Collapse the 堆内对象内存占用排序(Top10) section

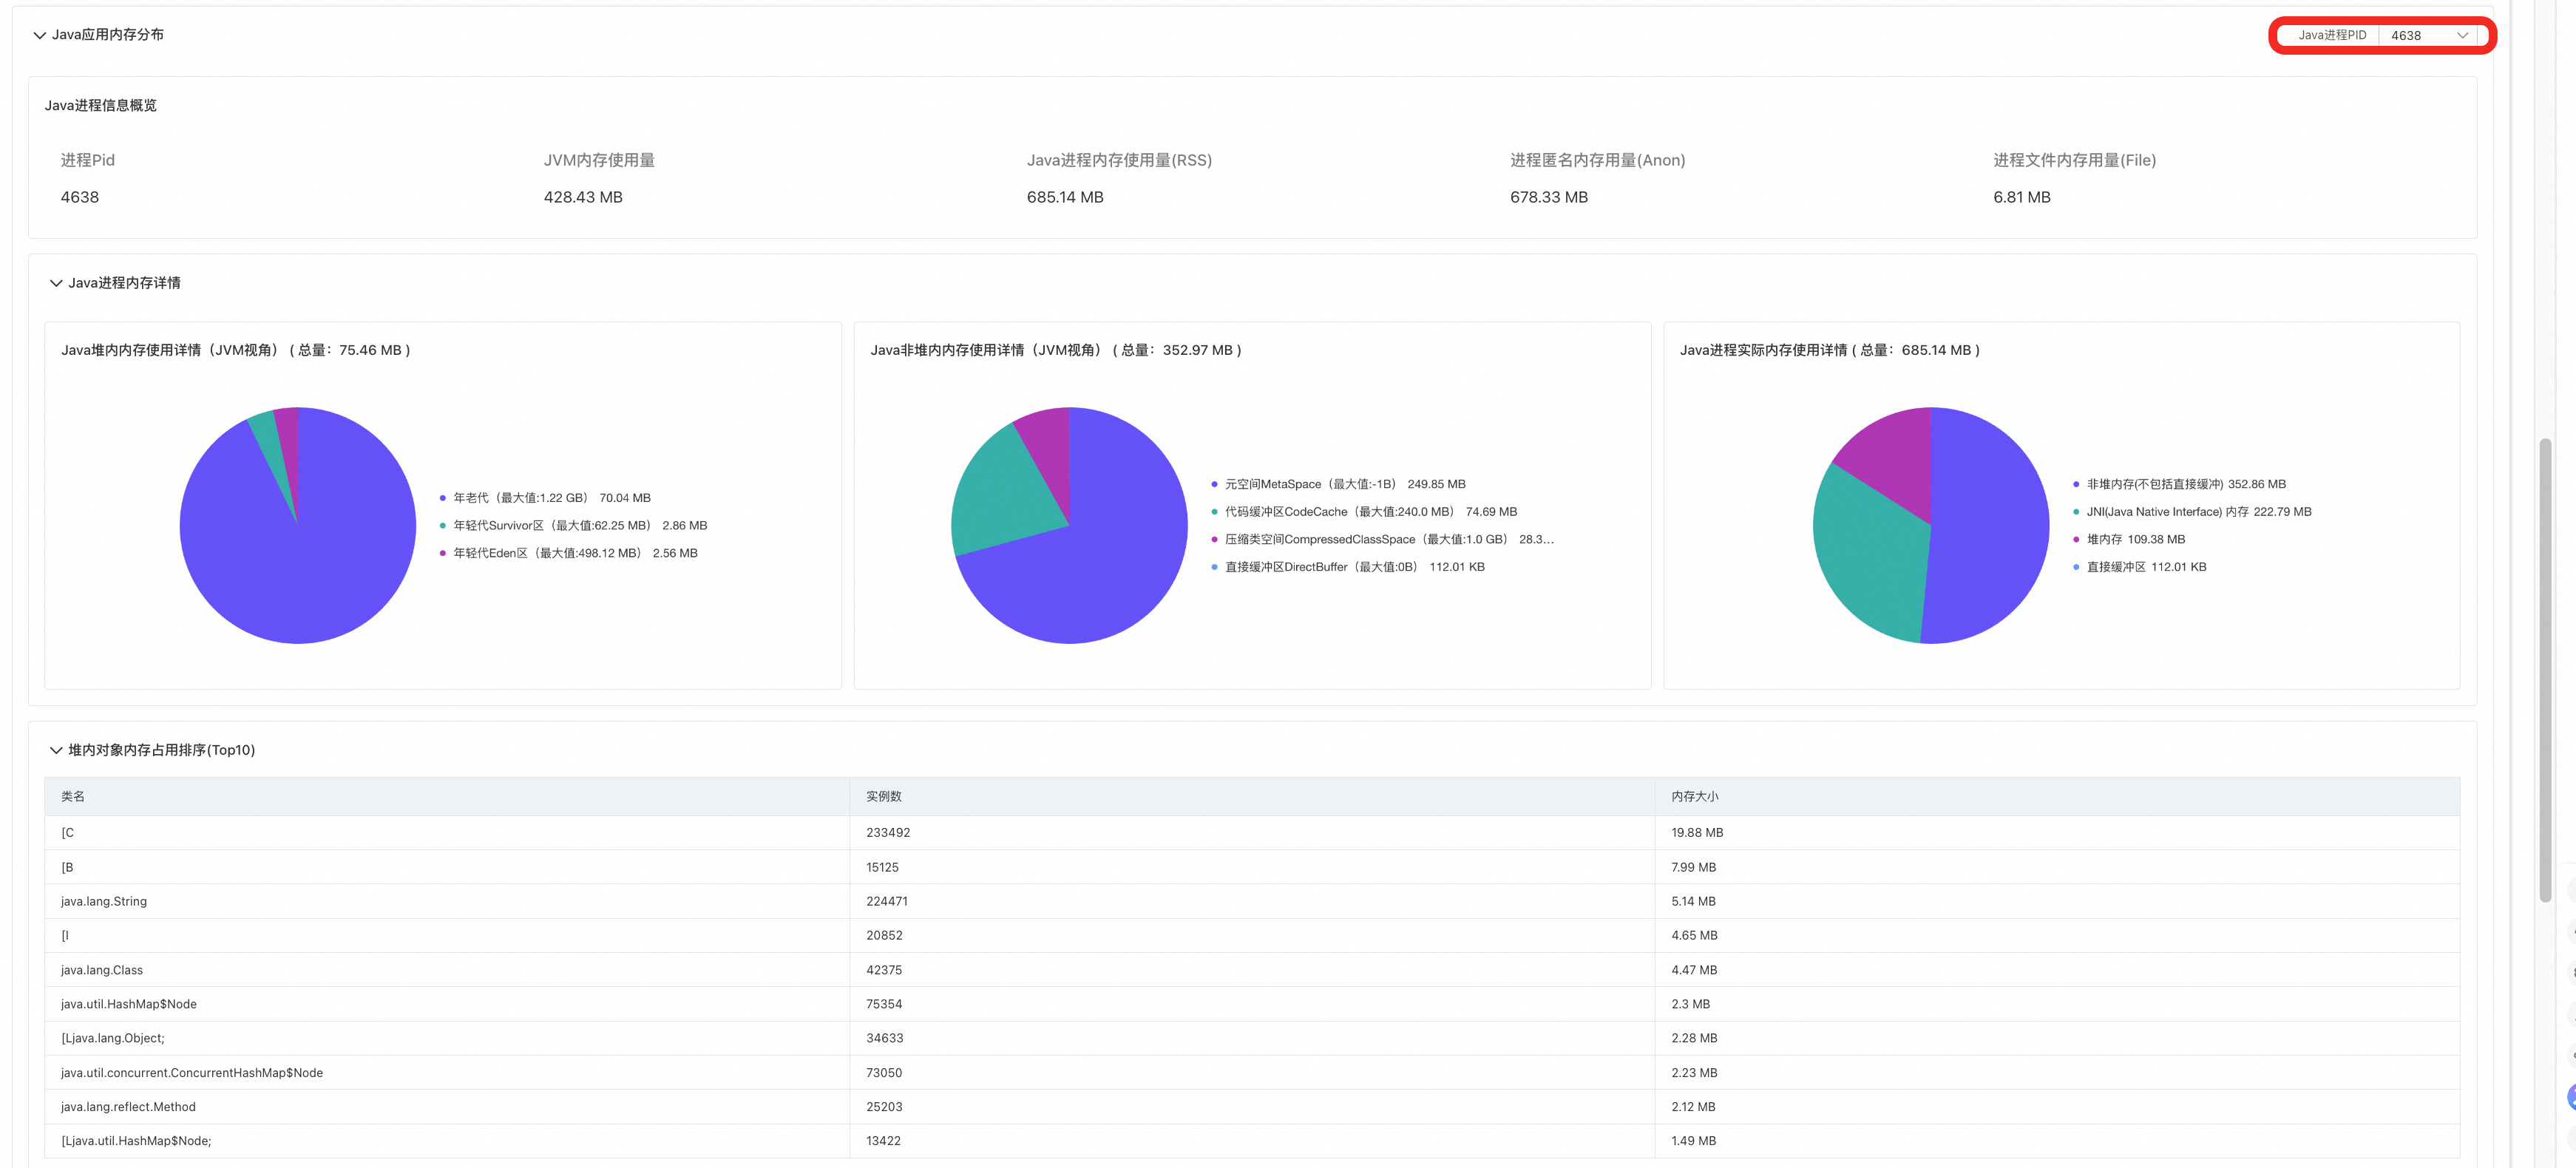(56, 750)
